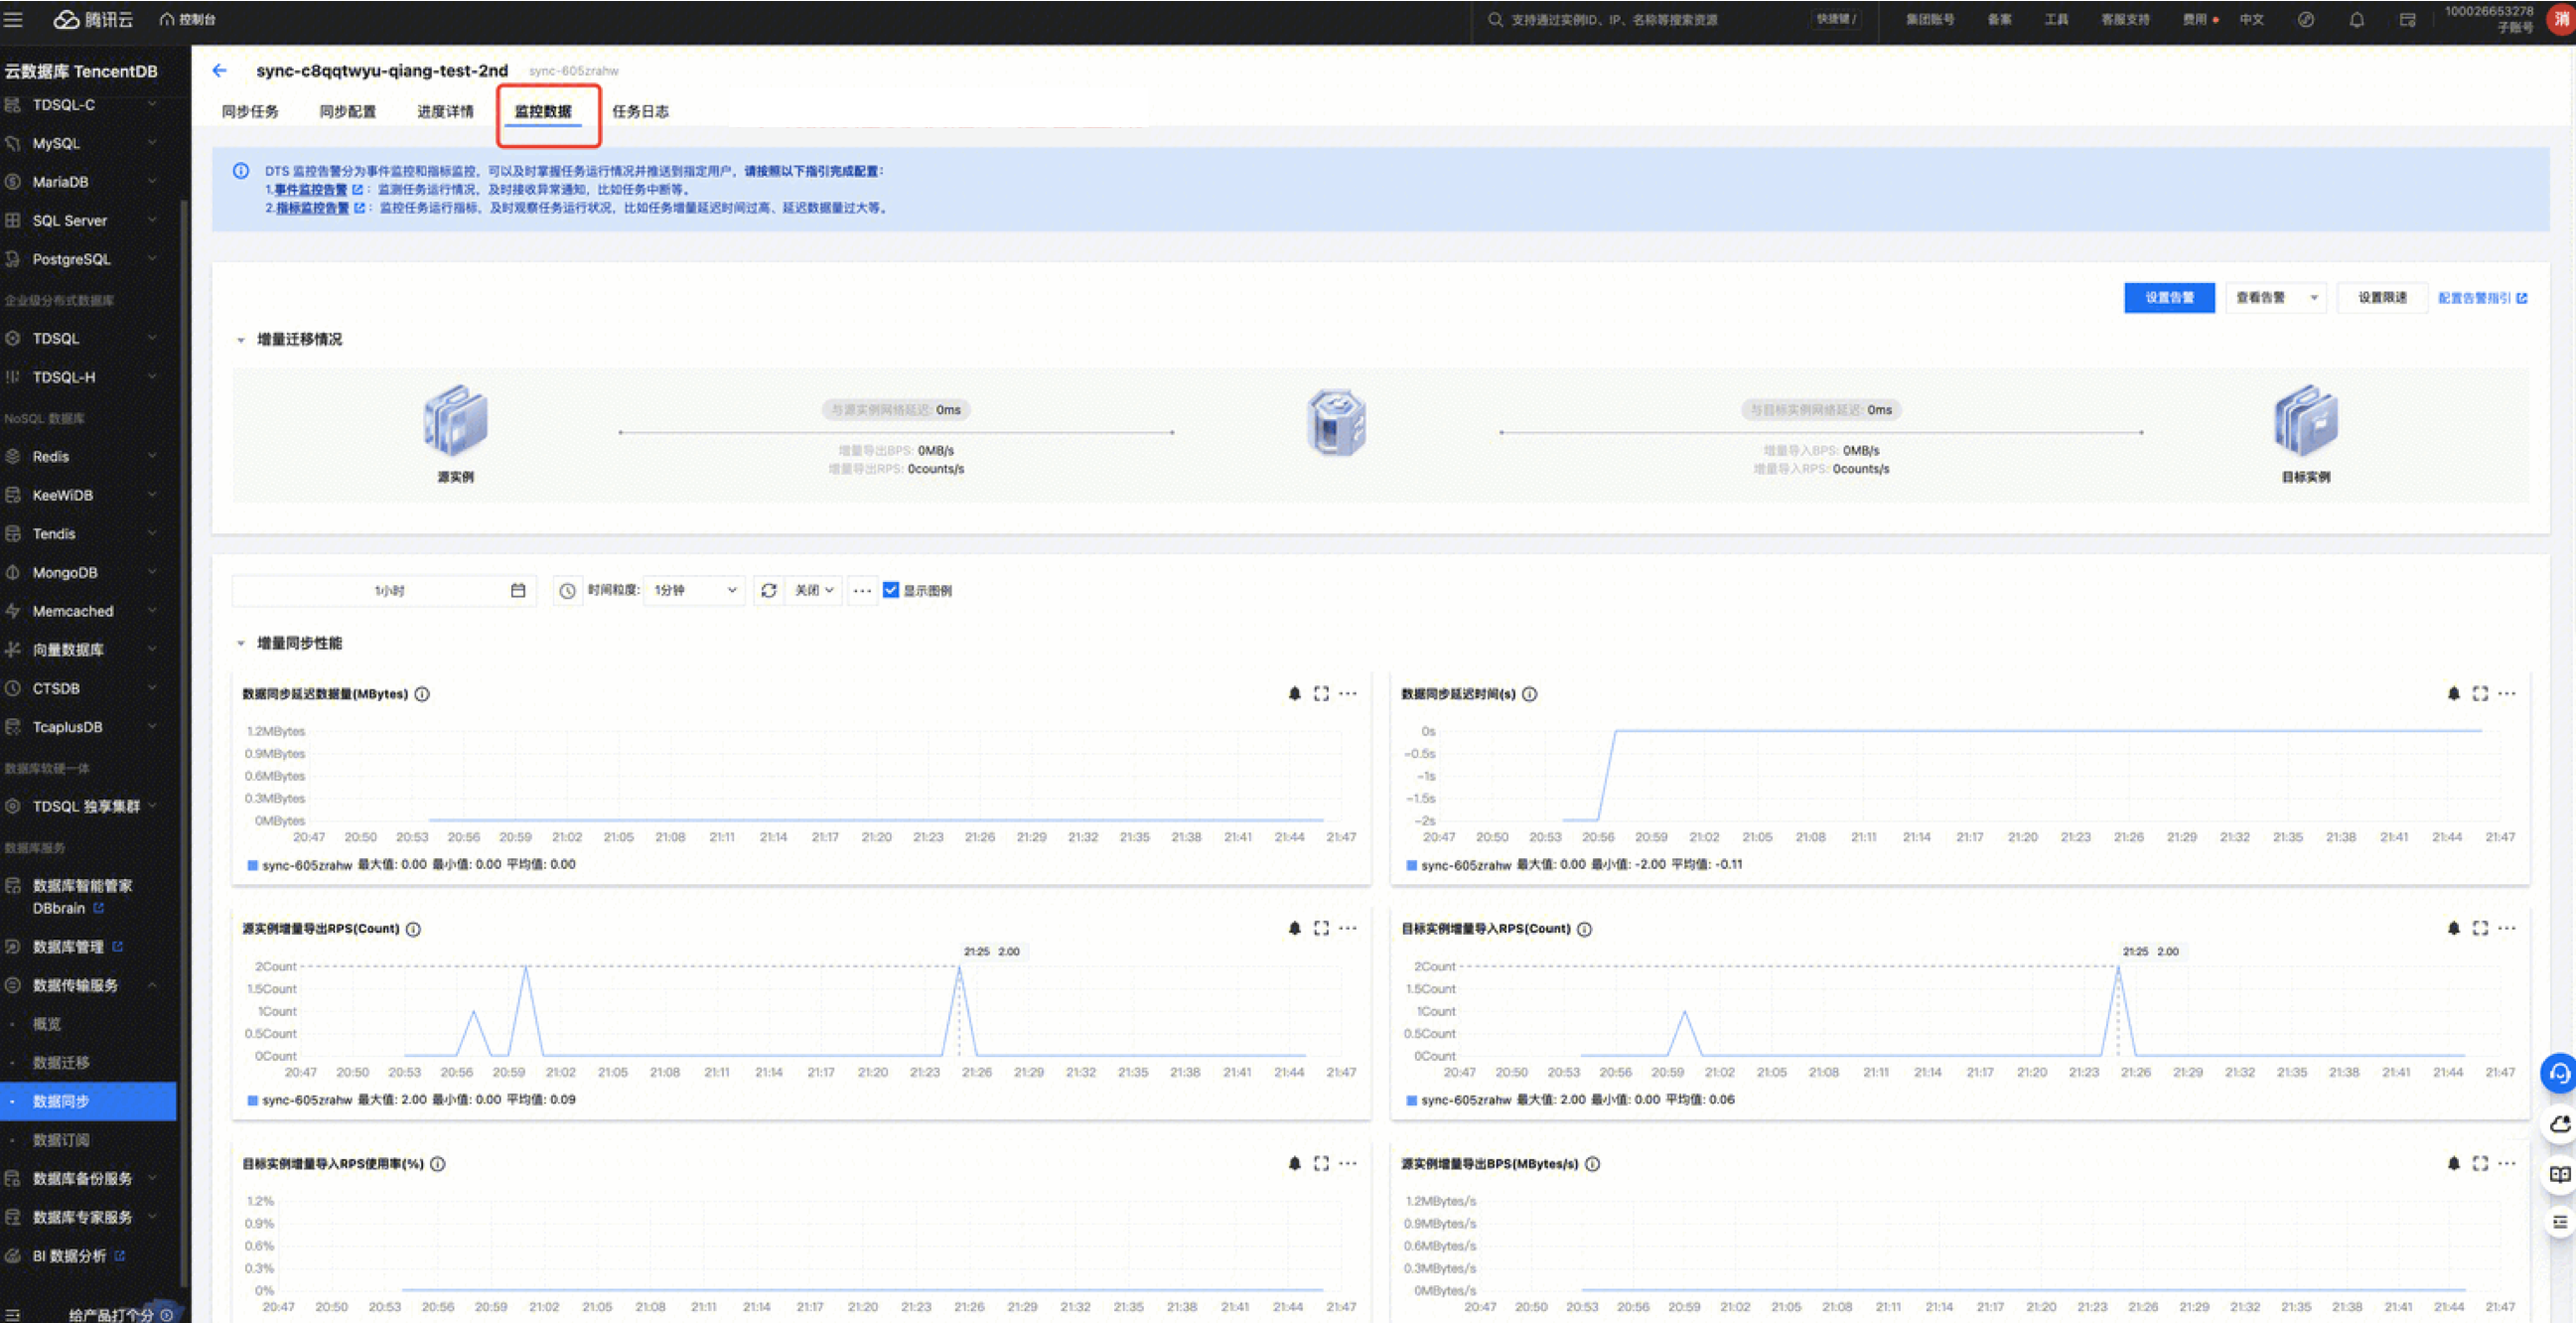
Task: Click the back arrow beside the task name
Action: click(x=220, y=70)
